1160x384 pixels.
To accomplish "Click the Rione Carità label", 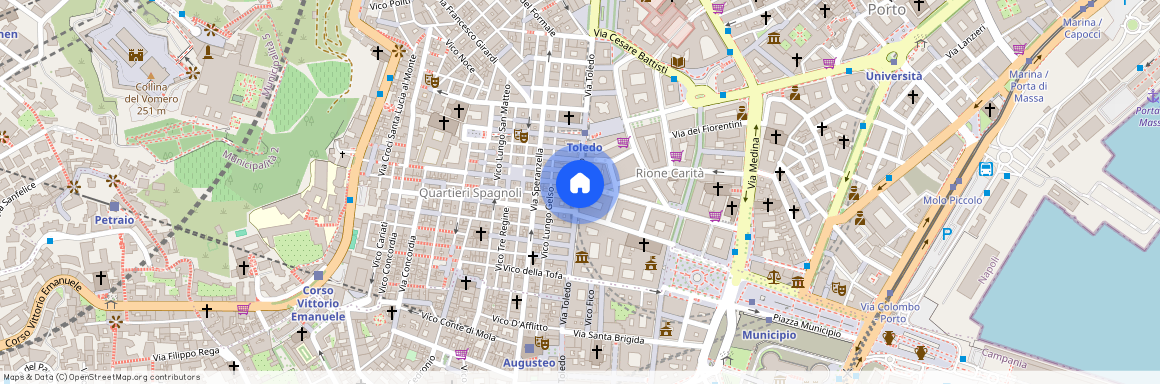I will tap(670, 173).
